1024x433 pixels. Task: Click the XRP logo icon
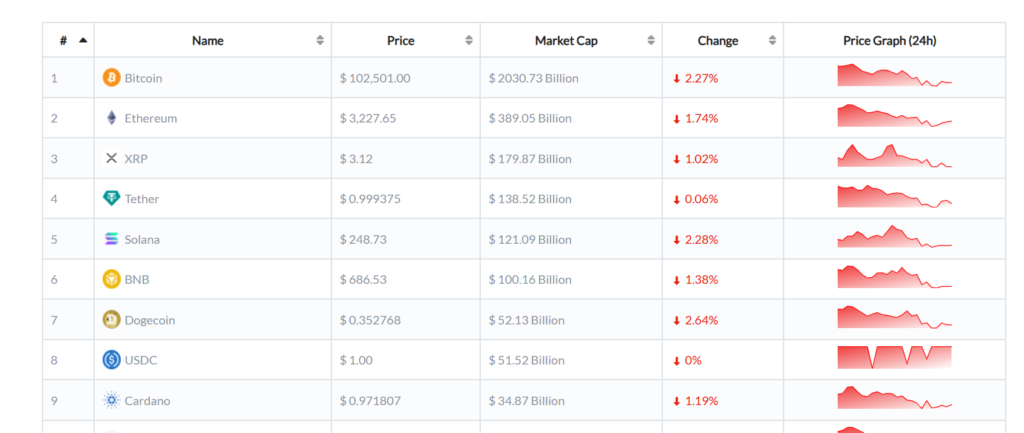click(x=112, y=158)
